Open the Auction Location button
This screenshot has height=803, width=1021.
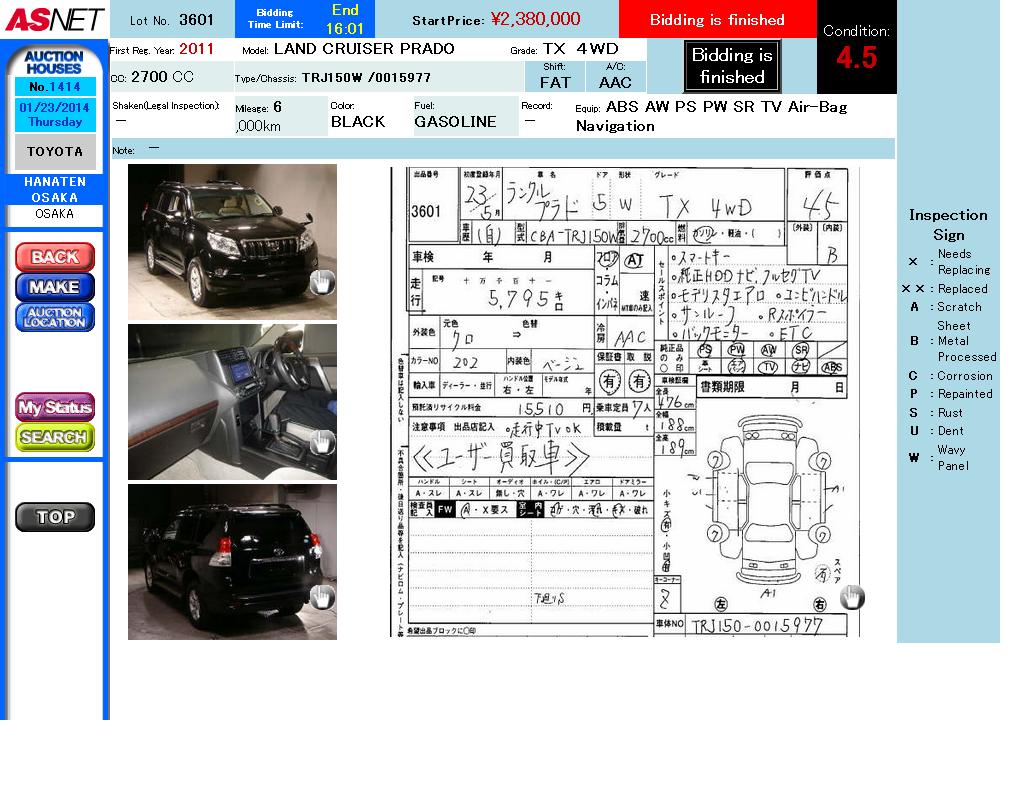[55, 317]
